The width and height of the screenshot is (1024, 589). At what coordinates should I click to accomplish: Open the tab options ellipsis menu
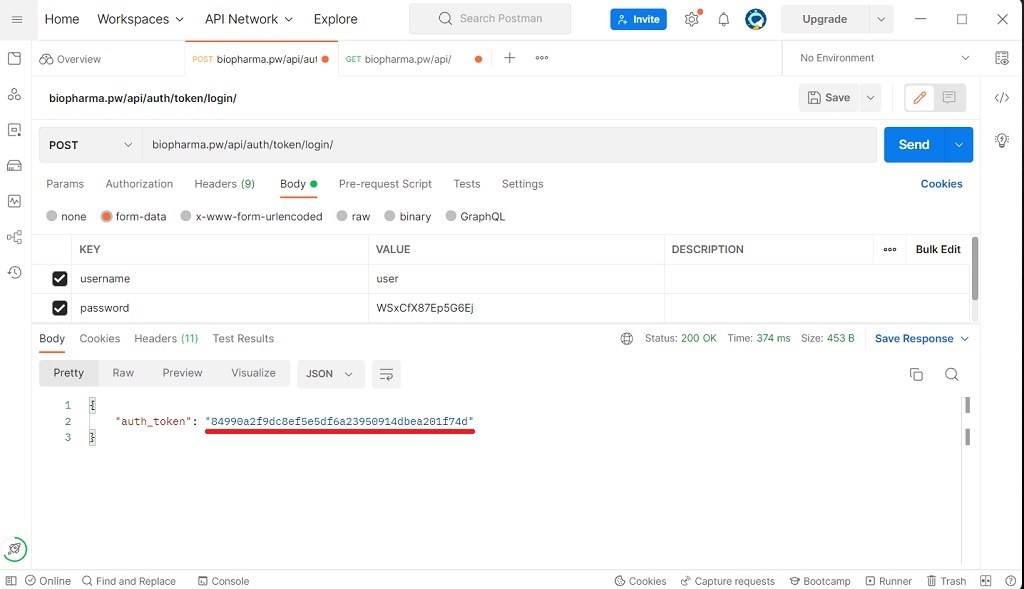542,58
